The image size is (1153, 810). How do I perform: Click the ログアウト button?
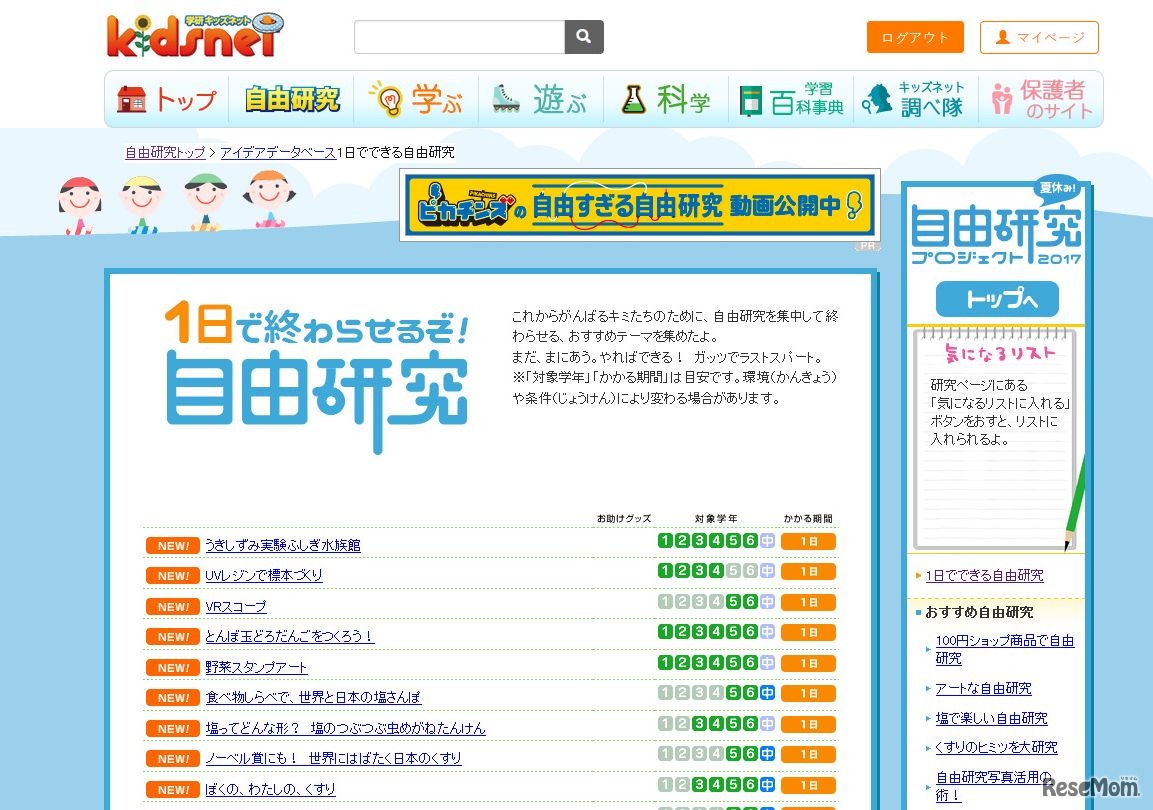pyautogui.click(x=915, y=37)
